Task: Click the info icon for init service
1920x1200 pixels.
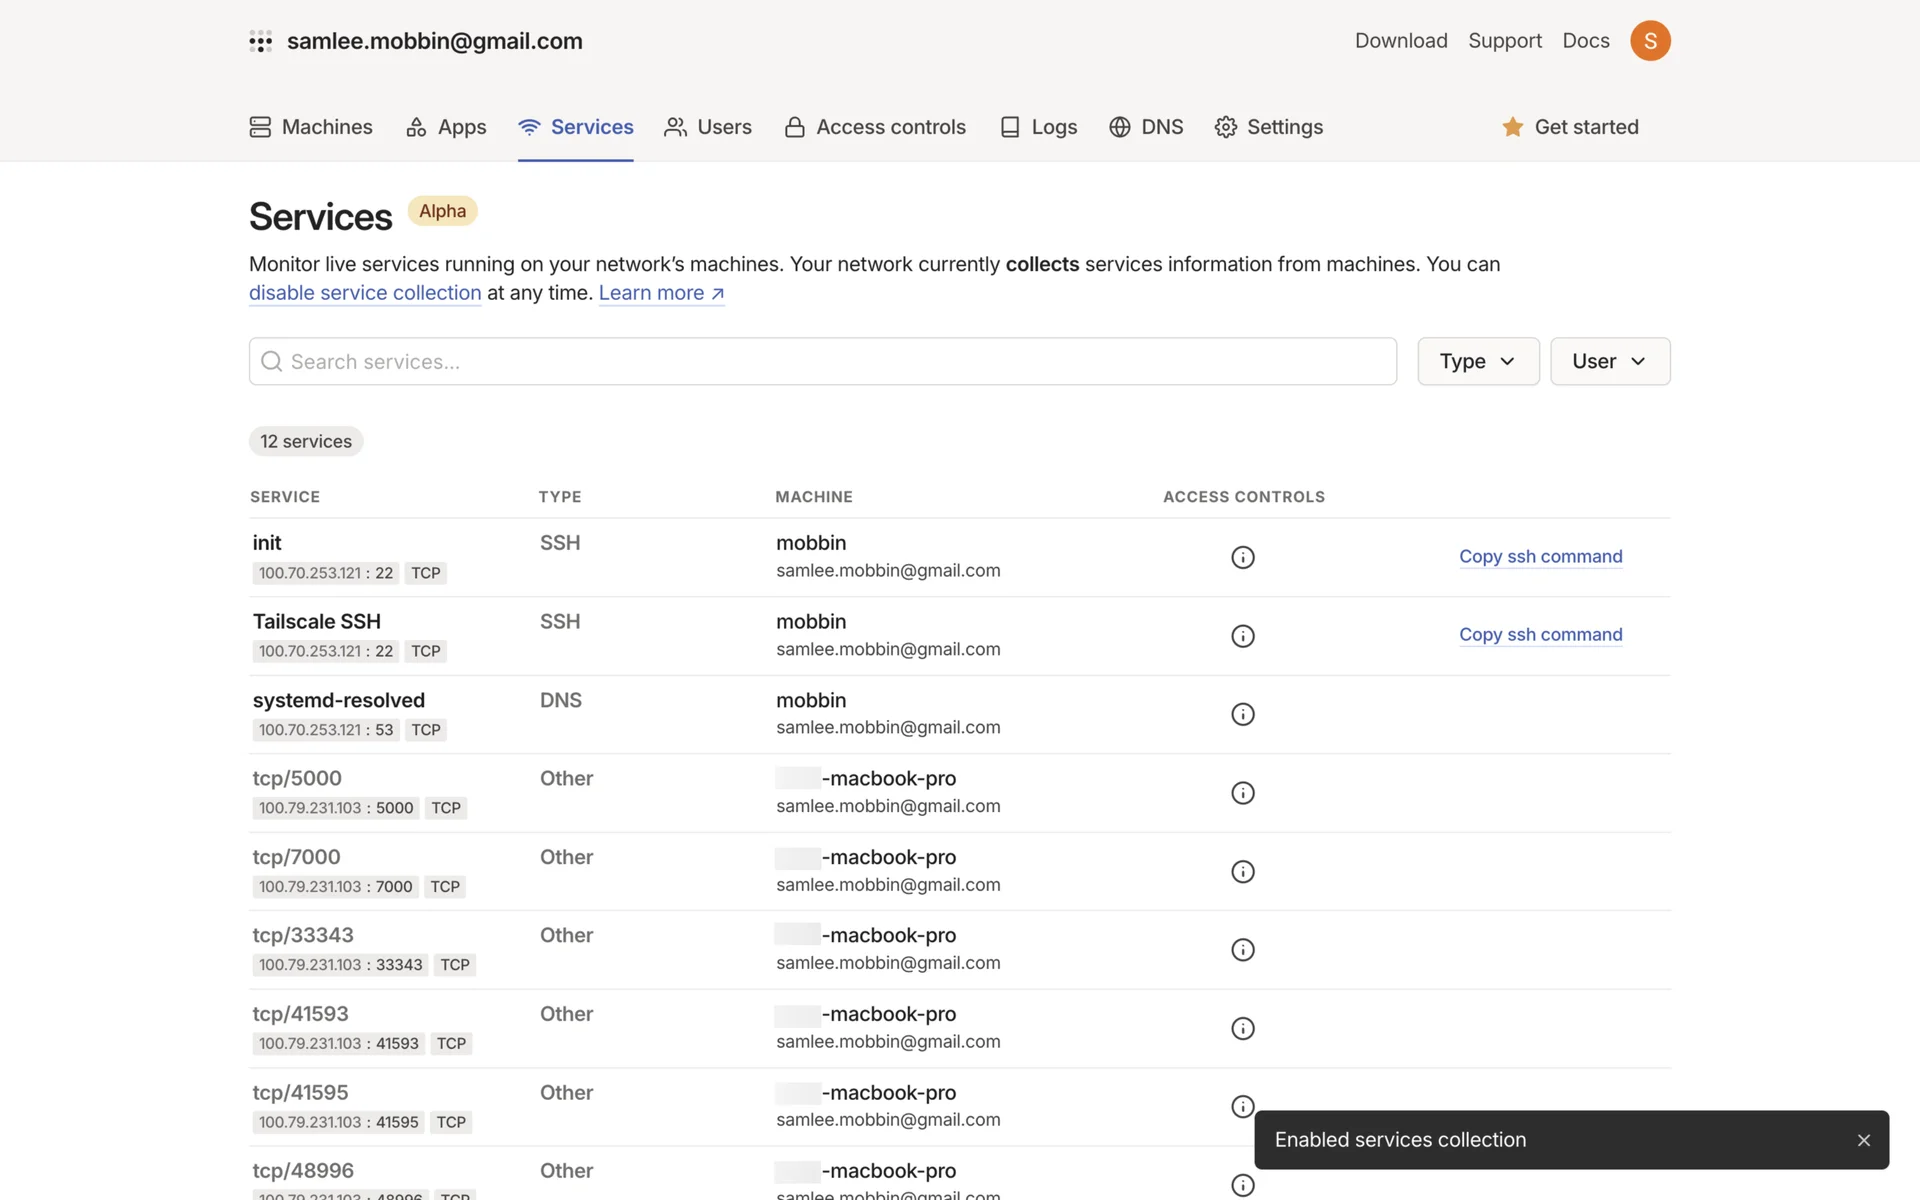Action: pos(1242,557)
